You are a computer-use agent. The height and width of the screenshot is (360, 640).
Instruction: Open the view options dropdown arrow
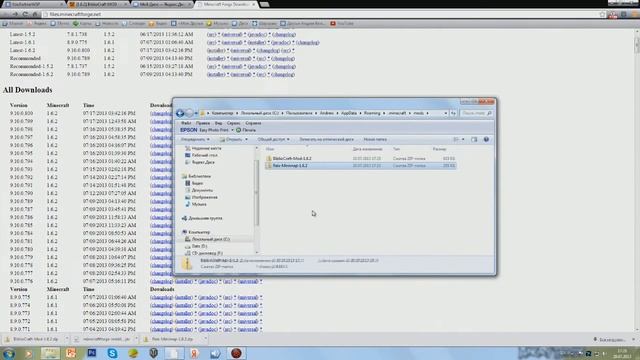(x=463, y=140)
